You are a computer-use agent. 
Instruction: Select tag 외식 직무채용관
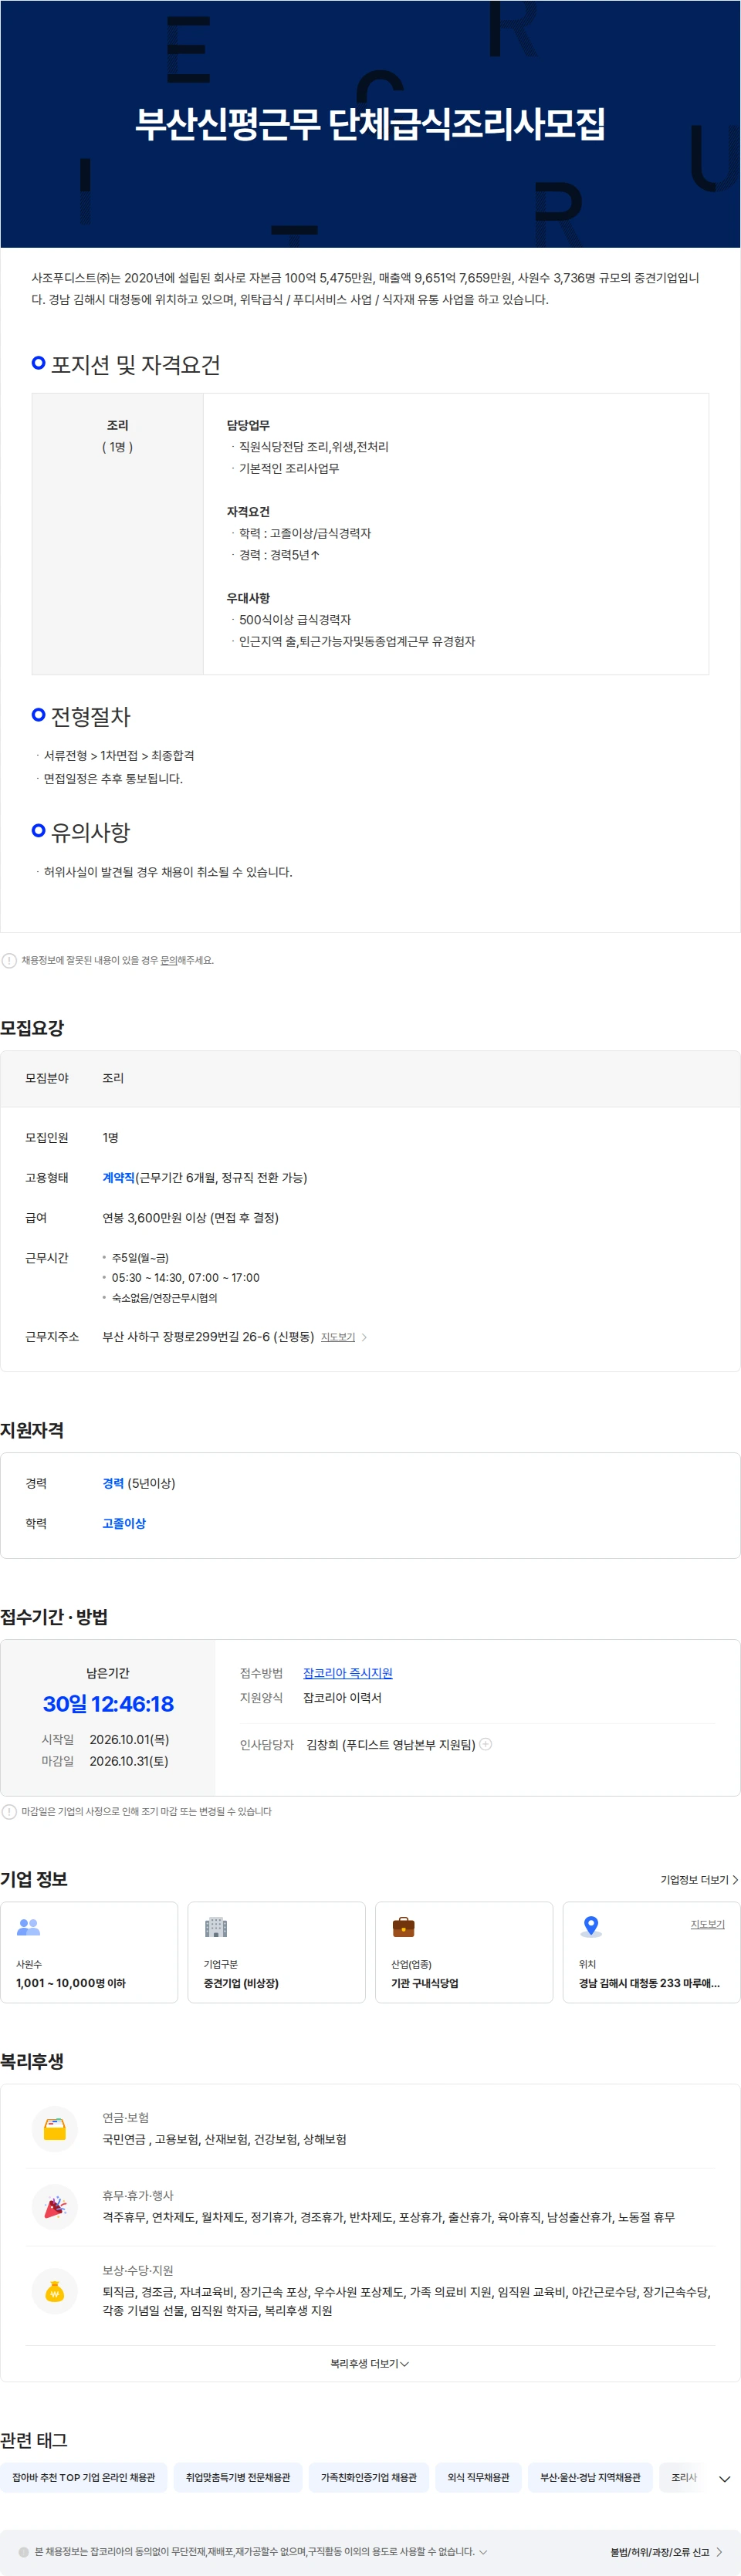478,2477
